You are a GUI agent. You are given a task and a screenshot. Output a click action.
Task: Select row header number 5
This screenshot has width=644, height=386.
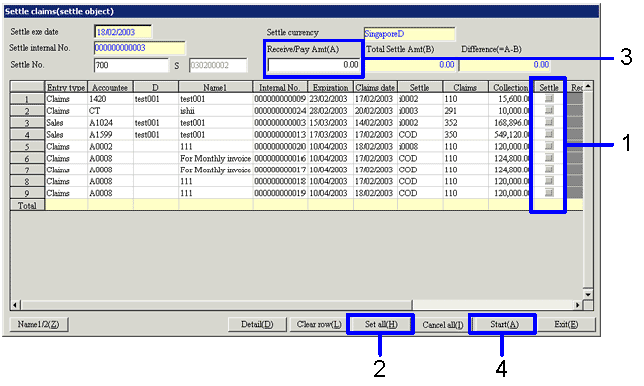point(27,147)
